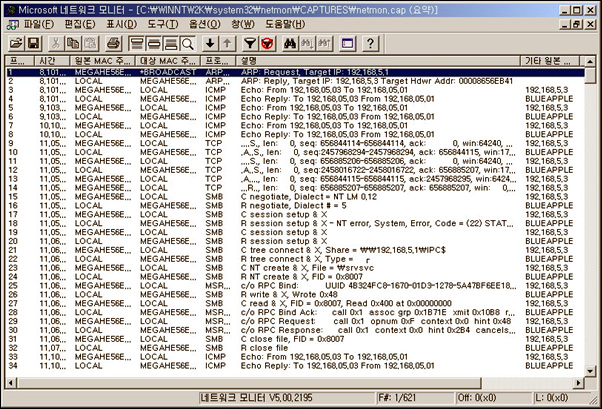Click the Paste (clipboard) toolbar icon
602x409 pixels.
click(x=90, y=43)
